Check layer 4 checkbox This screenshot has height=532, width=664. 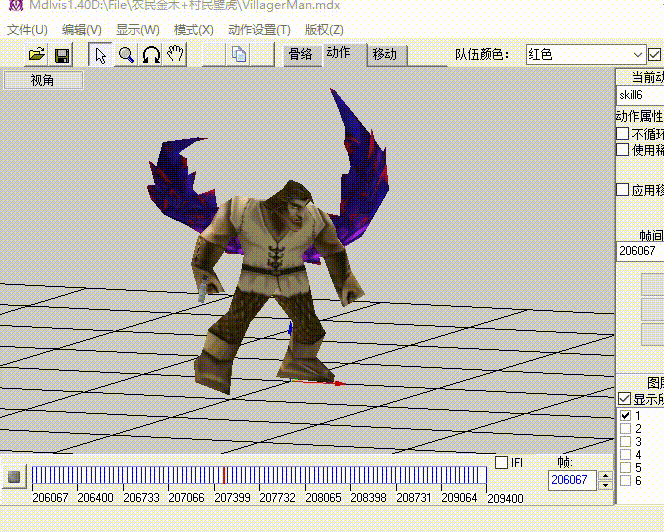click(625, 454)
